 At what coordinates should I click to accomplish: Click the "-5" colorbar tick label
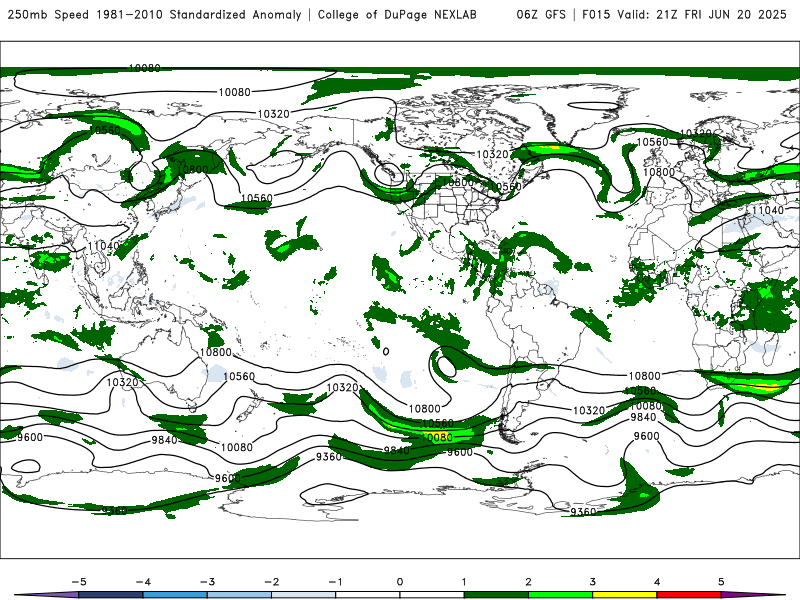[x=79, y=582]
